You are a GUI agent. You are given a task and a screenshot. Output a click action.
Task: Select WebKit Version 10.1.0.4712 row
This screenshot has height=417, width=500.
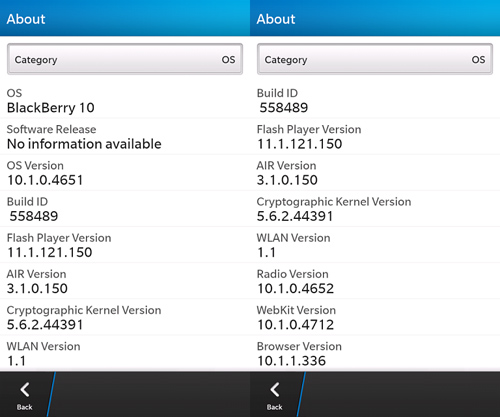pos(375,317)
